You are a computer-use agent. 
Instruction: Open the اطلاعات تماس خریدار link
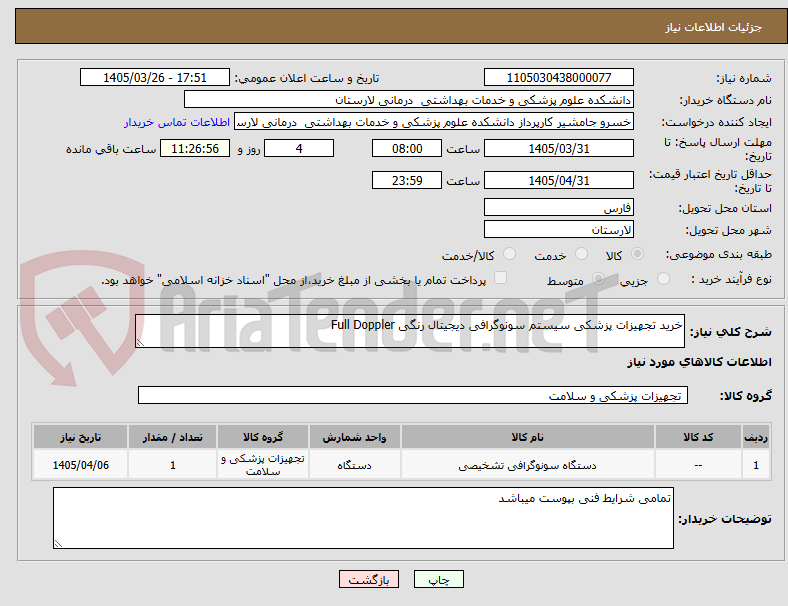[177, 122]
